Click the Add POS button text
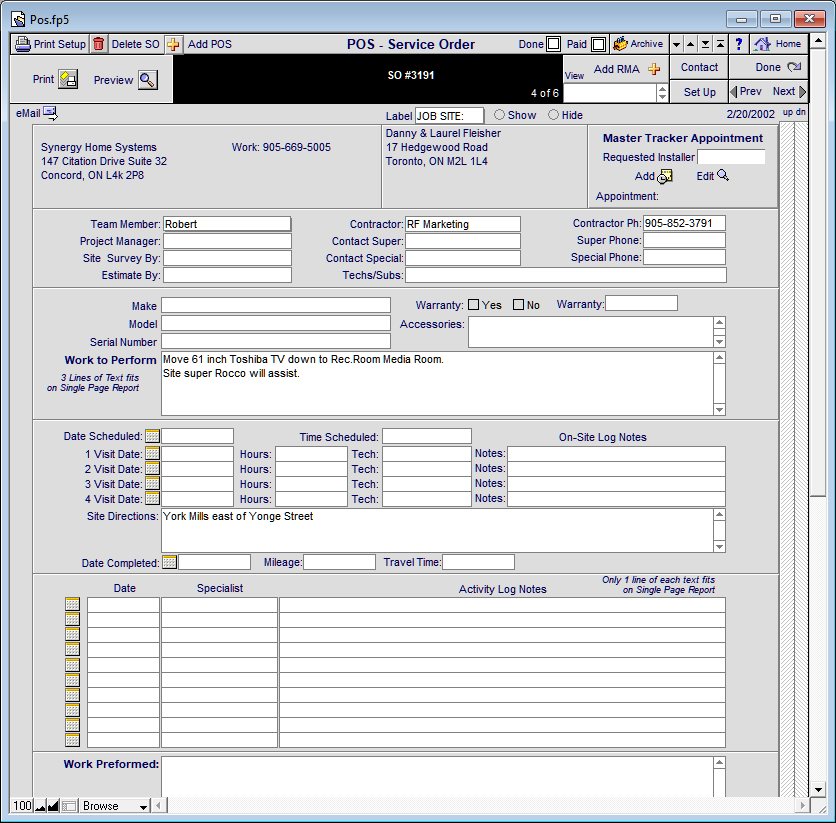Image resolution: width=836 pixels, height=823 pixels. 210,44
